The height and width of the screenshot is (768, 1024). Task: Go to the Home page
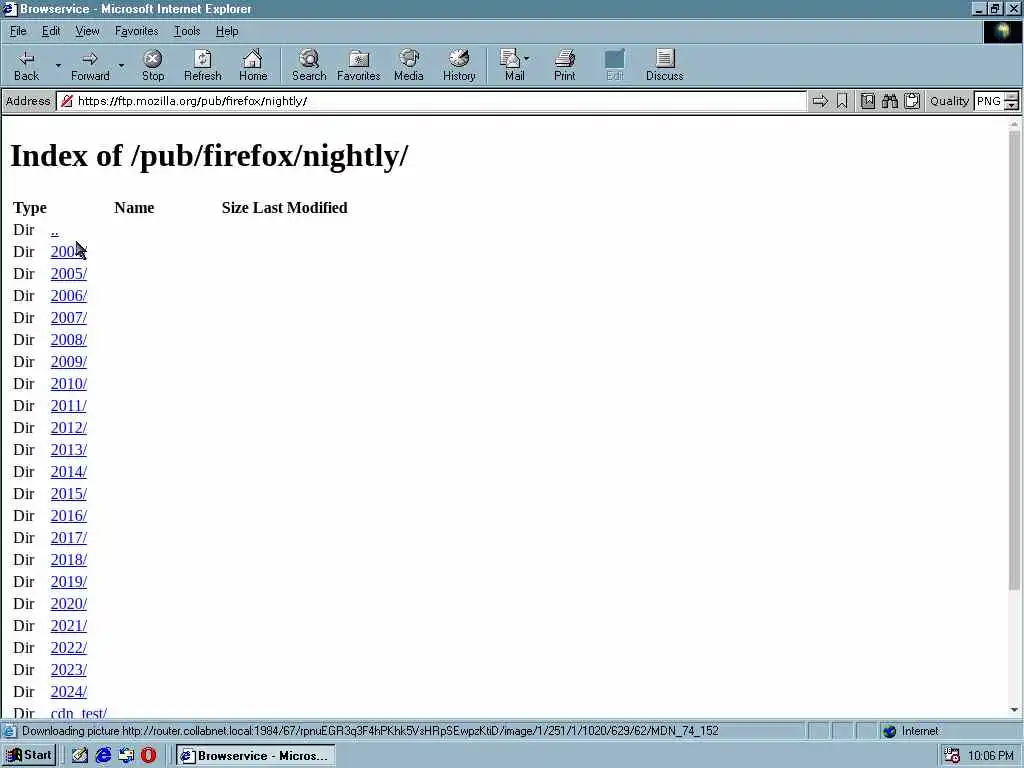pyautogui.click(x=253, y=65)
